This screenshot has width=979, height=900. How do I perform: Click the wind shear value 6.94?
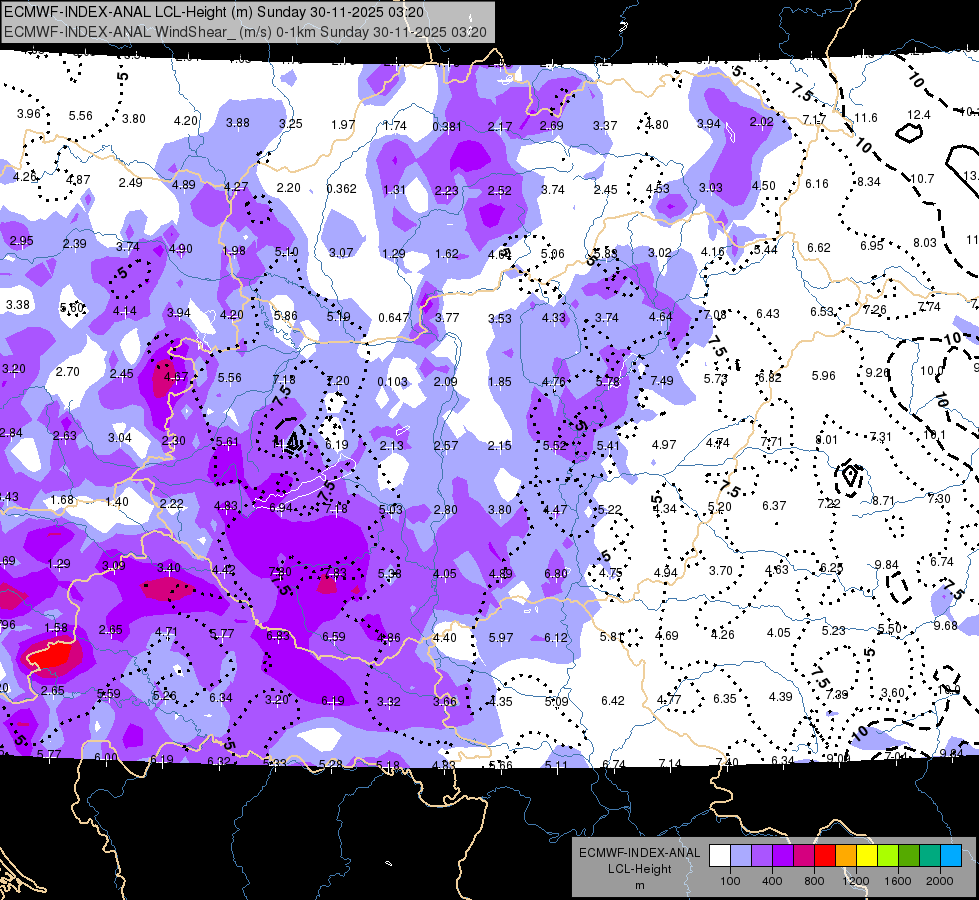pyautogui.click(x=280, y=508)
